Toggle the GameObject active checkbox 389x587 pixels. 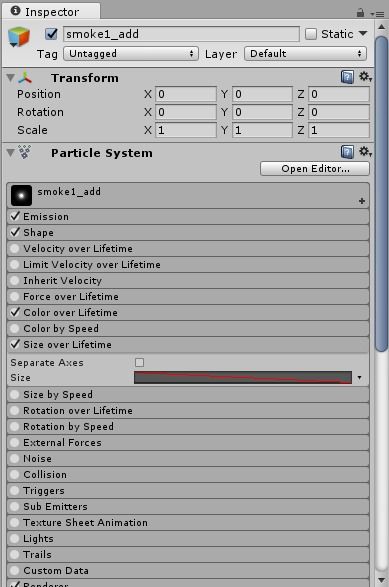click(x=51, y=34)
